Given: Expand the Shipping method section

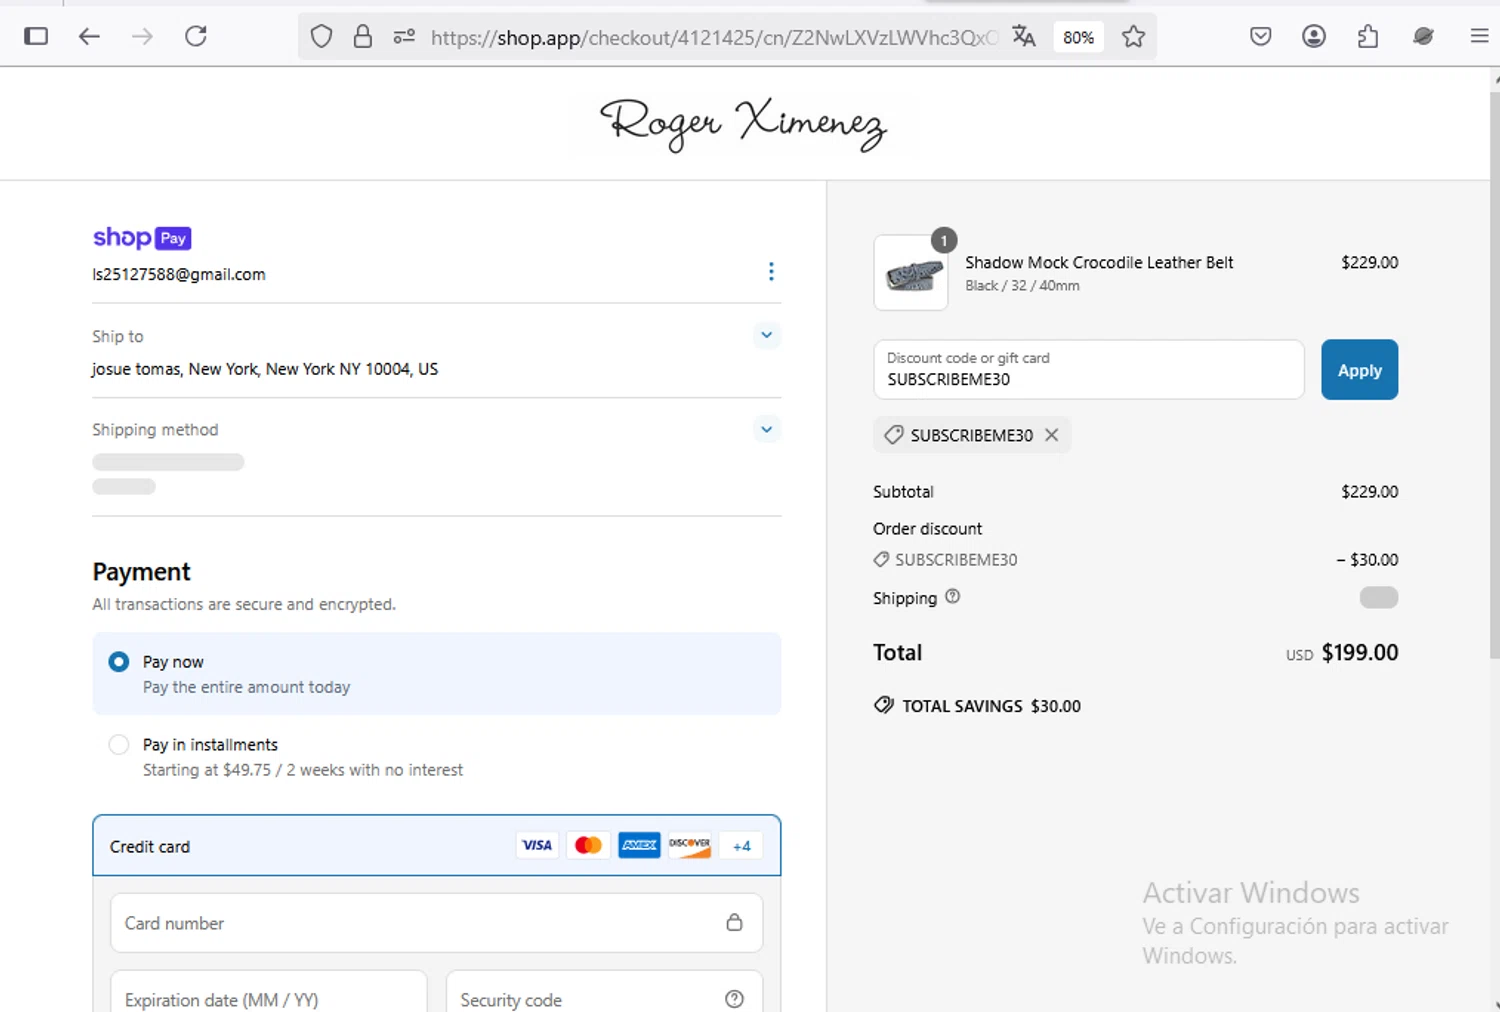Looking at the screenshot, I should 767,429.
